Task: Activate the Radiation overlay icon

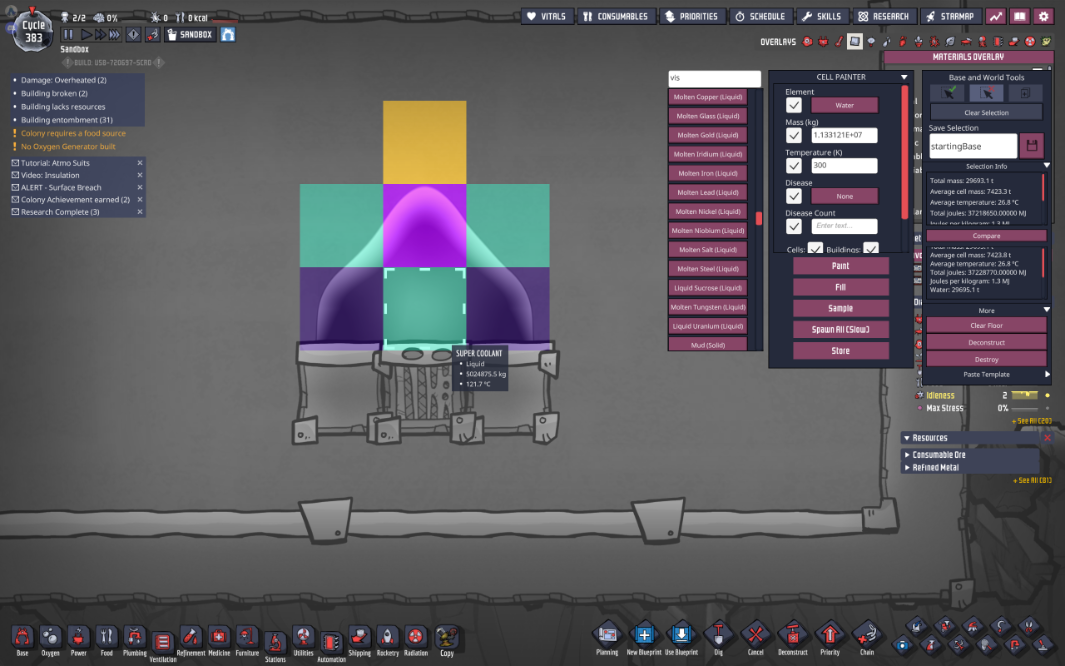Action: coord(1030,42)
